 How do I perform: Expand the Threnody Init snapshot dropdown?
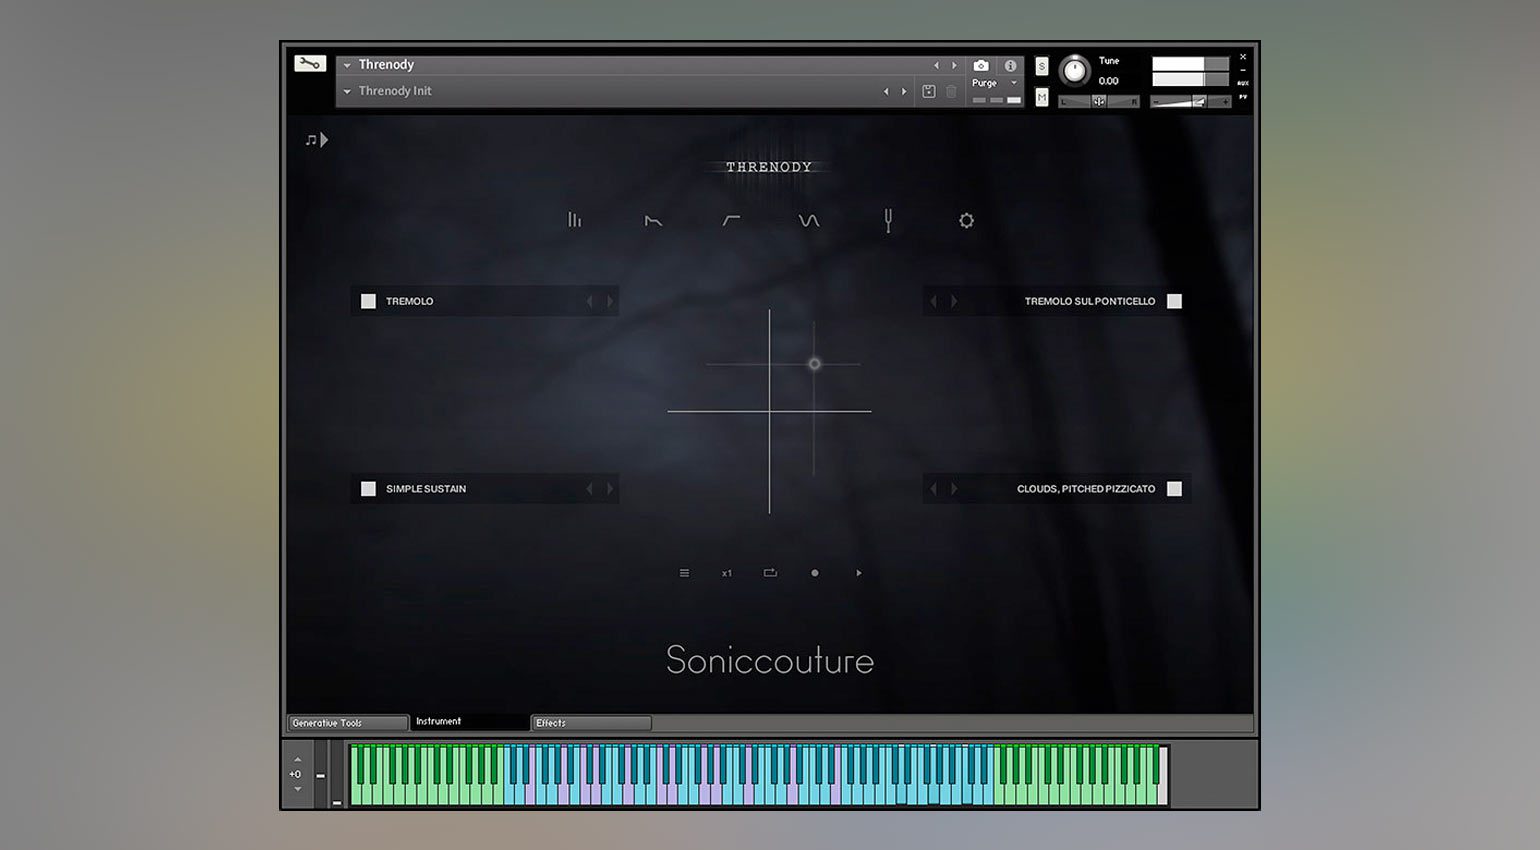[347, 91]
